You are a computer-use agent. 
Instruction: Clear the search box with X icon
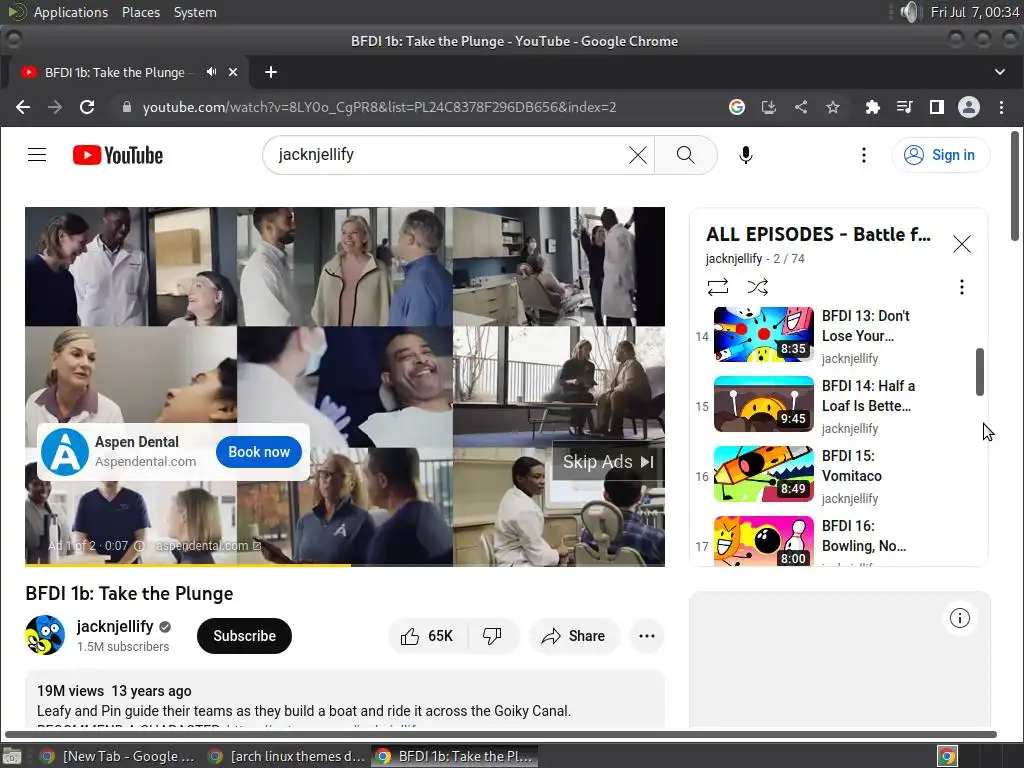[637, 155]
